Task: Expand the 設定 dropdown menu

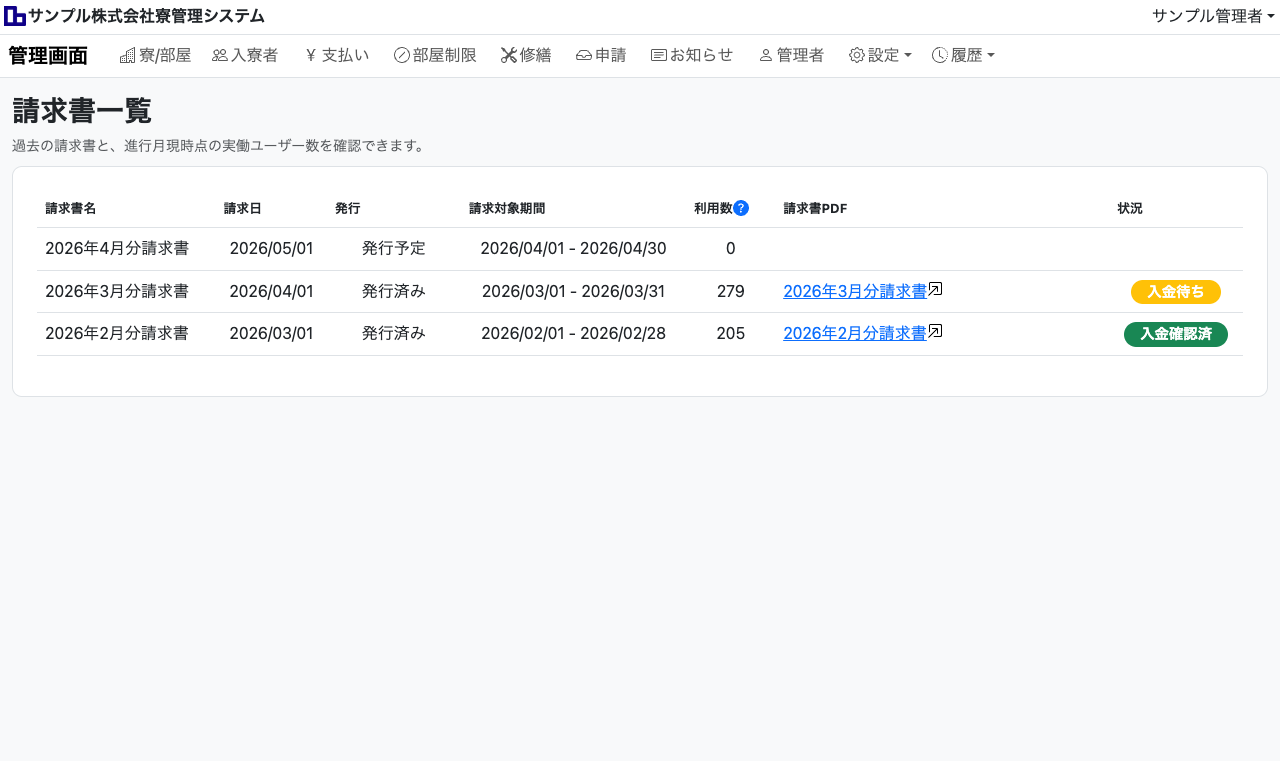Action: pos(880,56)
